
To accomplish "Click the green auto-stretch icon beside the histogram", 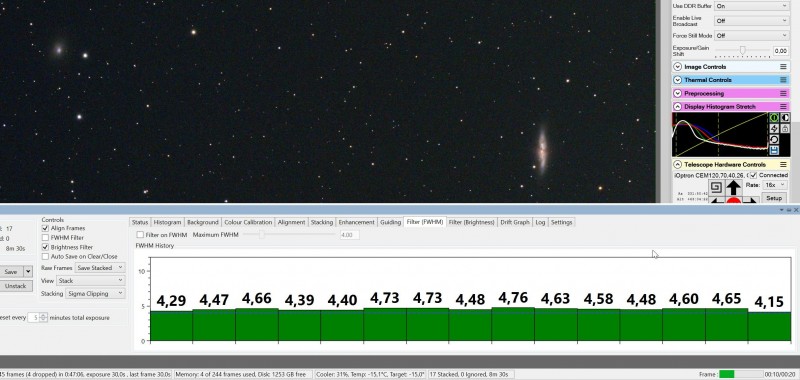I will click(773, 118).
